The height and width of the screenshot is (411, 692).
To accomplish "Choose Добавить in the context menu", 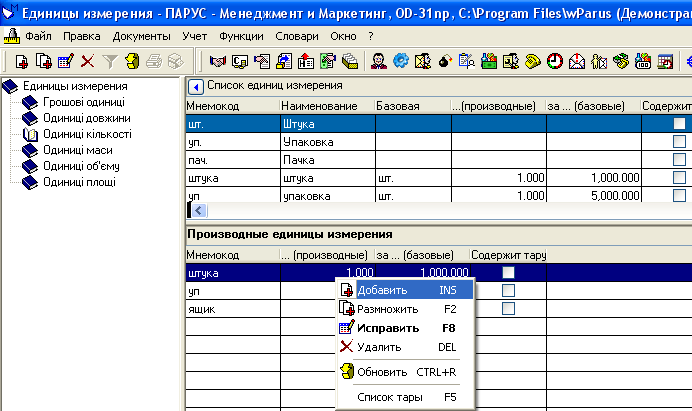I will point(406,290).
